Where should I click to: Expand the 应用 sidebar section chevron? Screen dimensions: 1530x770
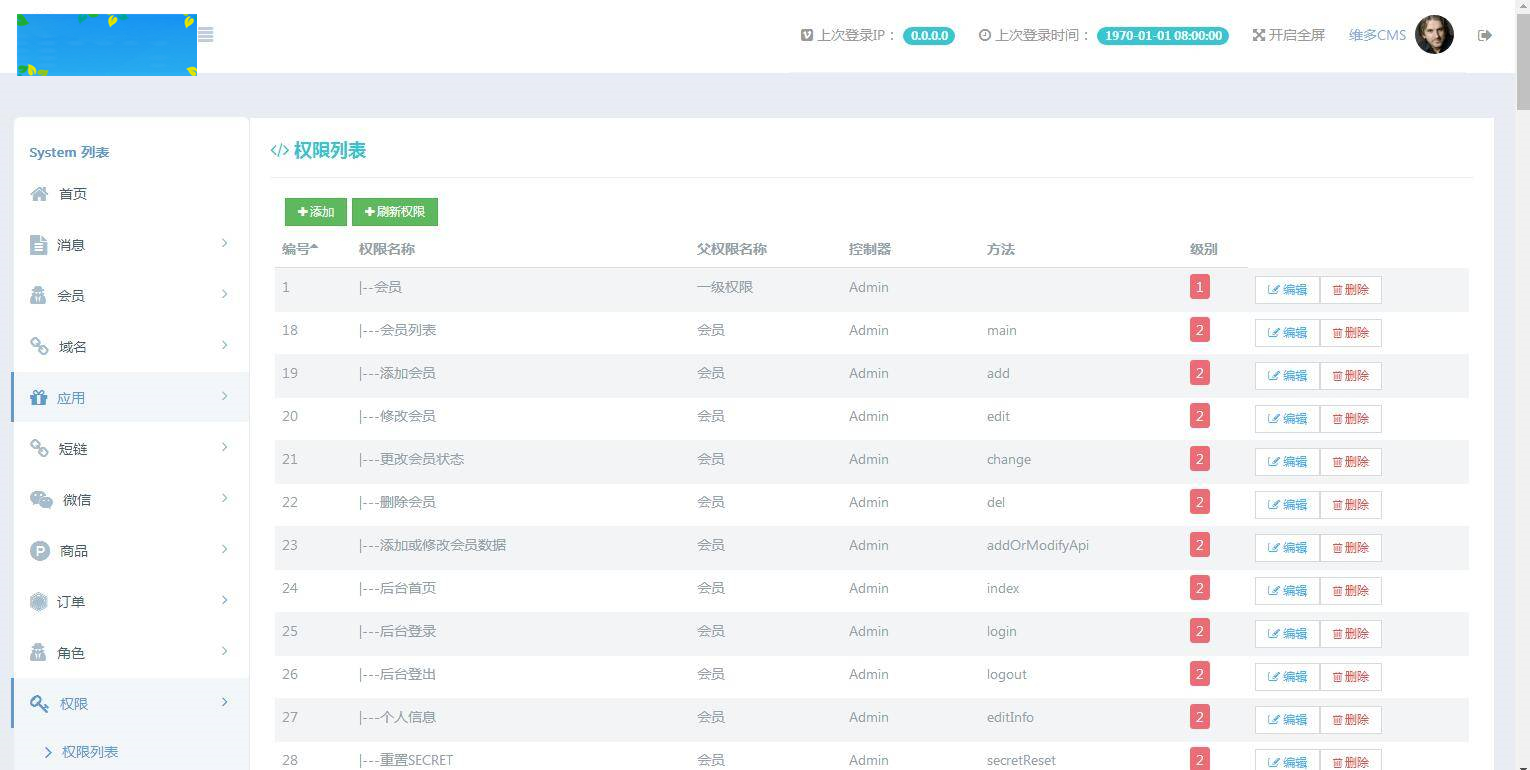point(224,396)
